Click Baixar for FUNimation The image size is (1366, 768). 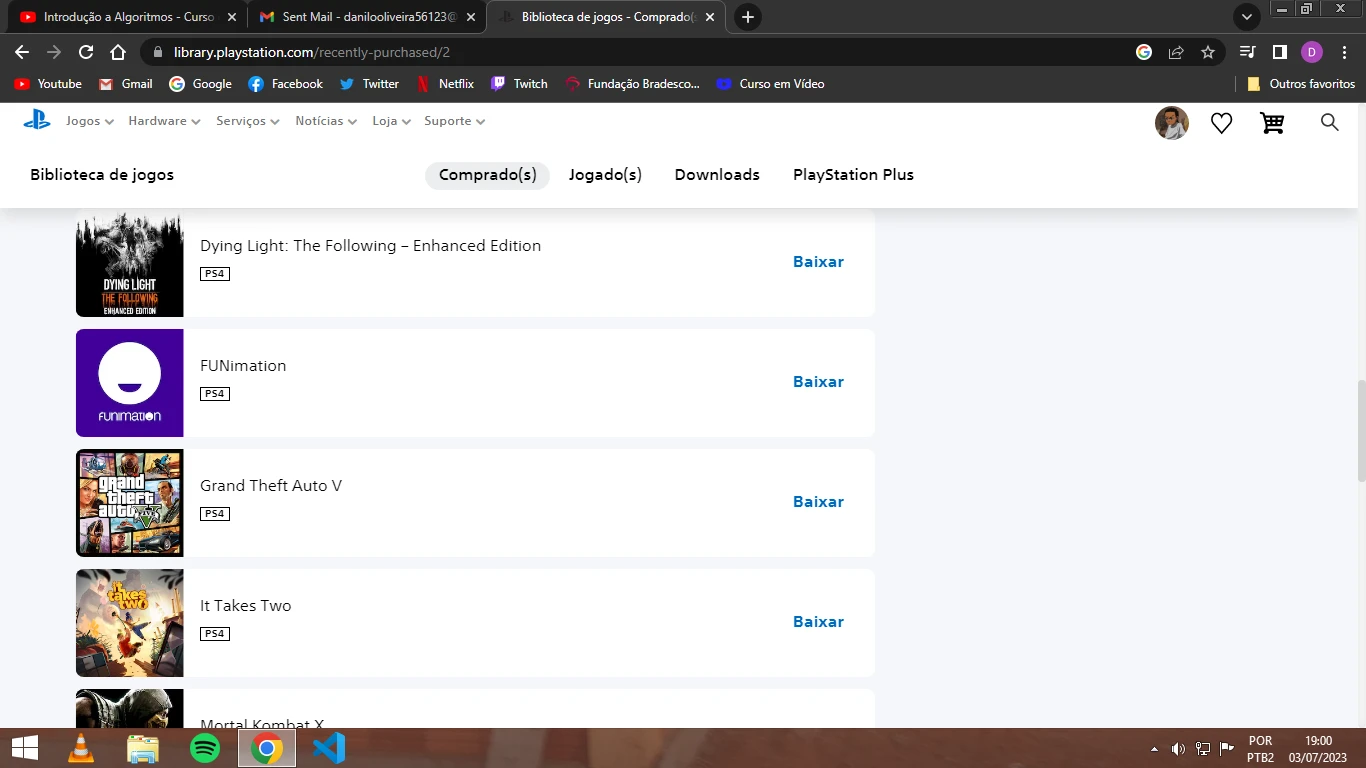(x=818, y=382)
